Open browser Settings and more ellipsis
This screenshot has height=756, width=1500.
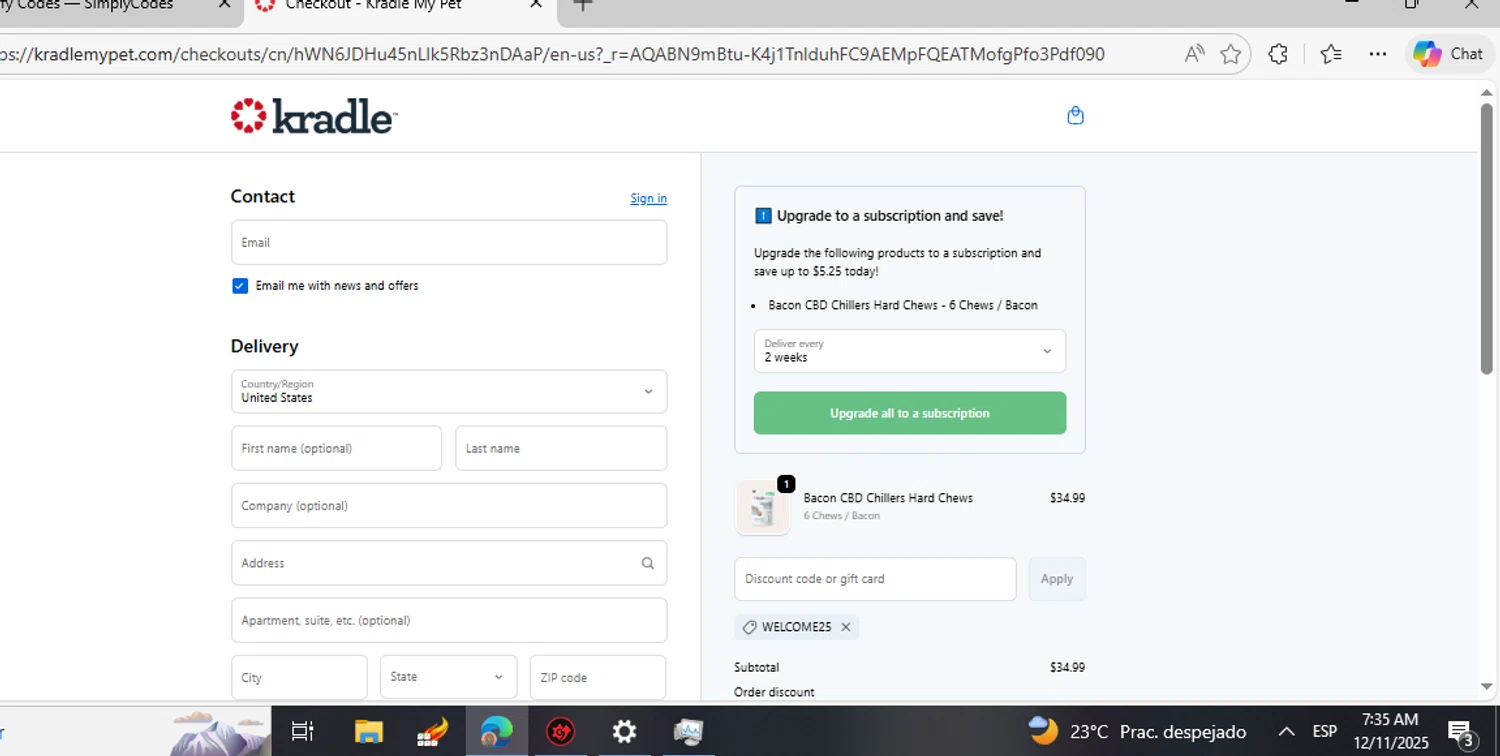1378,54
